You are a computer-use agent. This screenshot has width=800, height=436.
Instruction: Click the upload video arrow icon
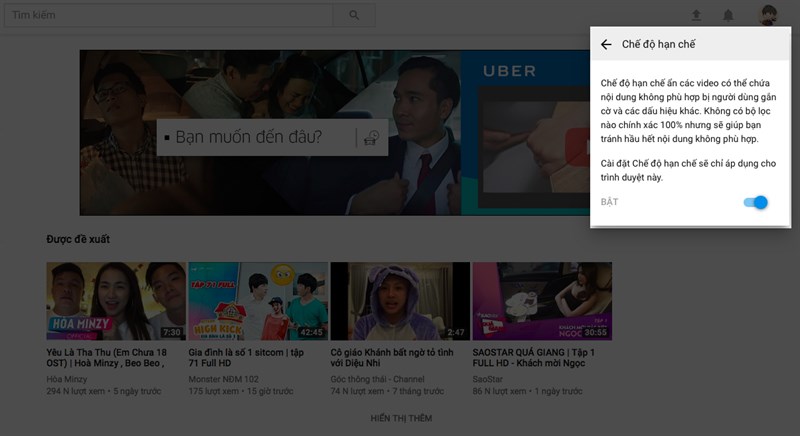click(x=696, y=15)
